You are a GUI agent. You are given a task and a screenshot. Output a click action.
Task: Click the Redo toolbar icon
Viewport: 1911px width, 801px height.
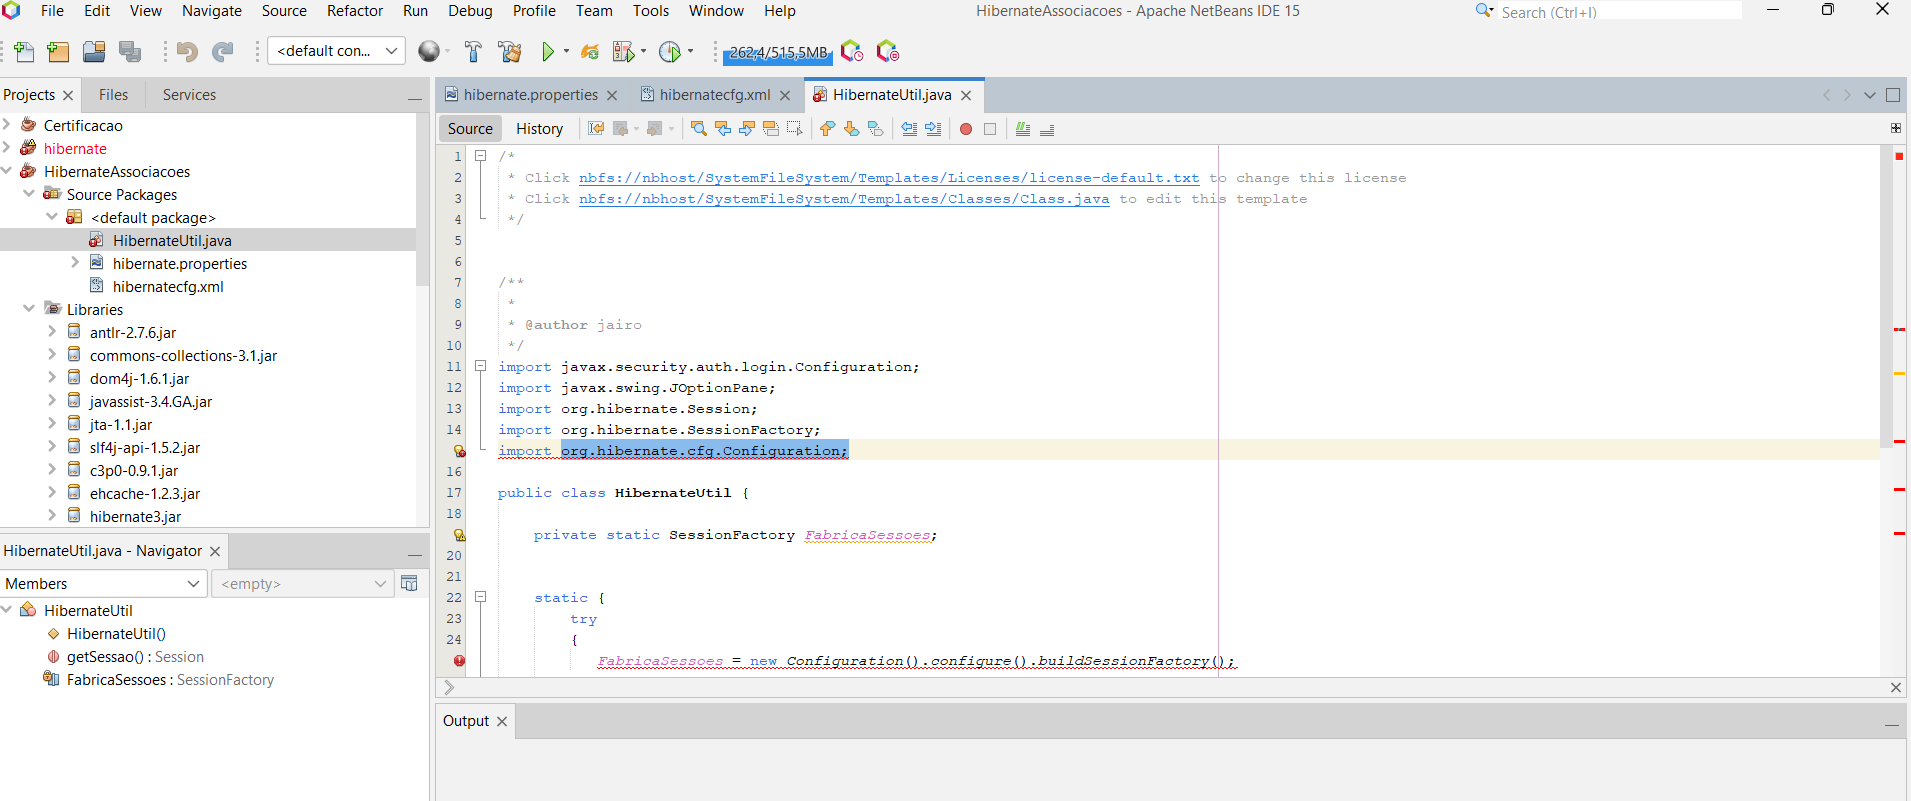point(222,51)
